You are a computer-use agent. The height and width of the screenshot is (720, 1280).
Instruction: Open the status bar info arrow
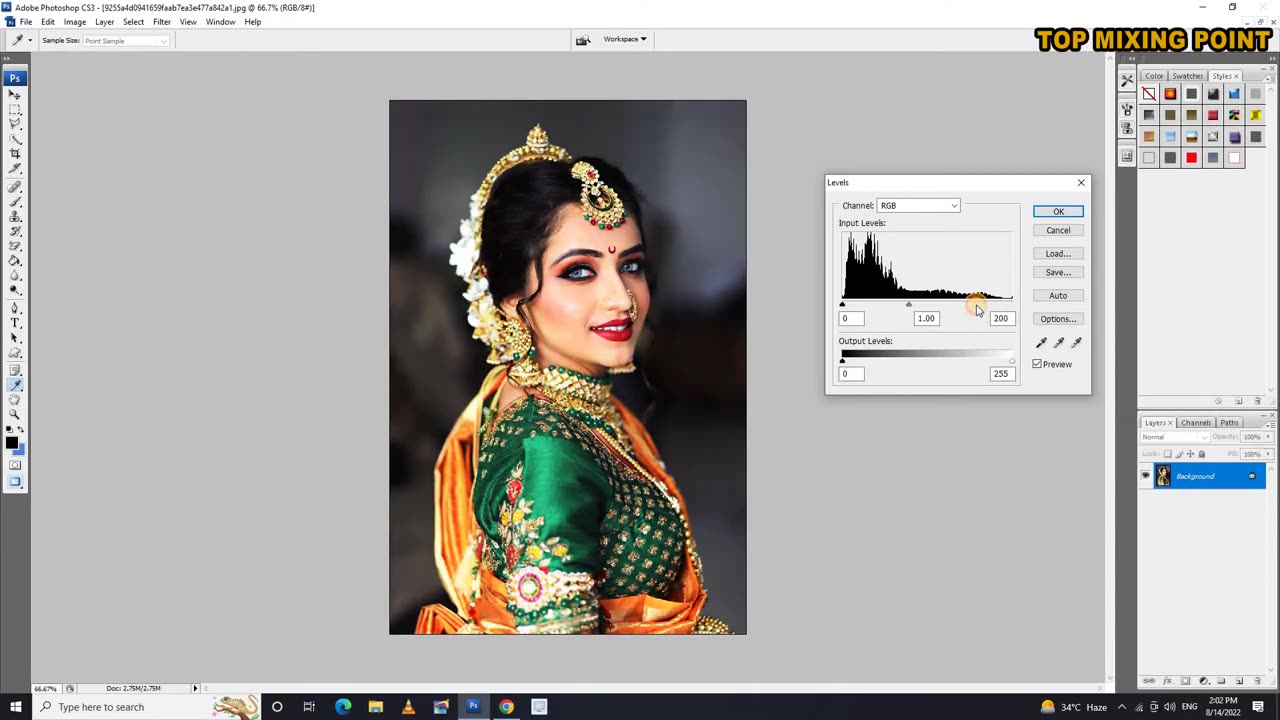(195, 688)
